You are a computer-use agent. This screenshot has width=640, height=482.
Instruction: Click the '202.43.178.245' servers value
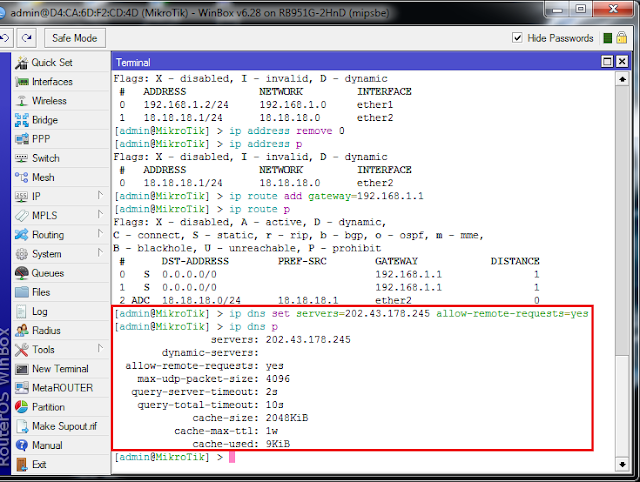pyautogui.click(x=308, y=340)
